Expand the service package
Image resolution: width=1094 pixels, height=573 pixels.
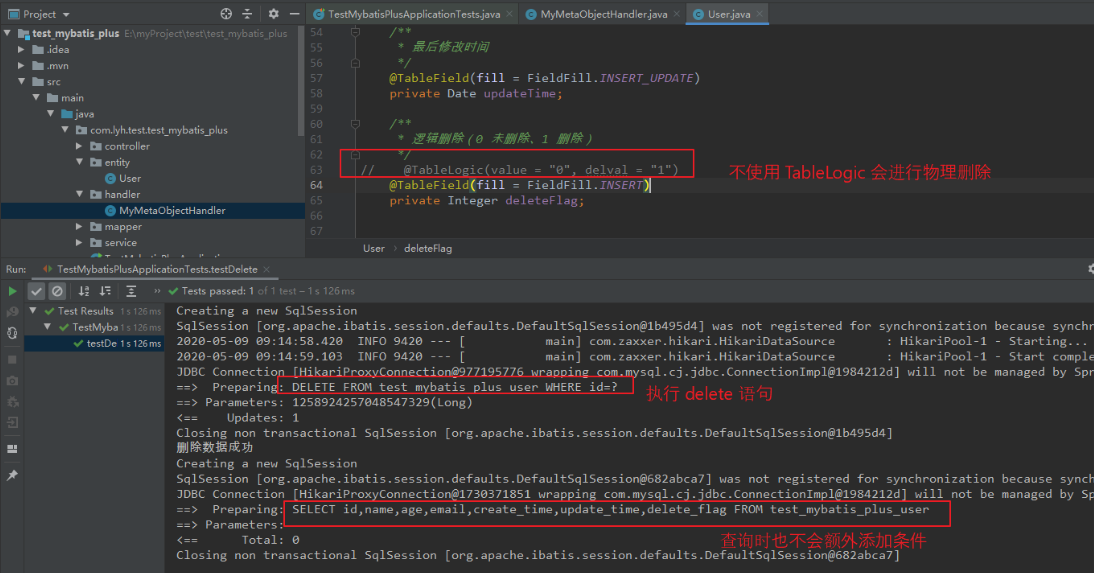pyautogui.click(x=79, y=242)
